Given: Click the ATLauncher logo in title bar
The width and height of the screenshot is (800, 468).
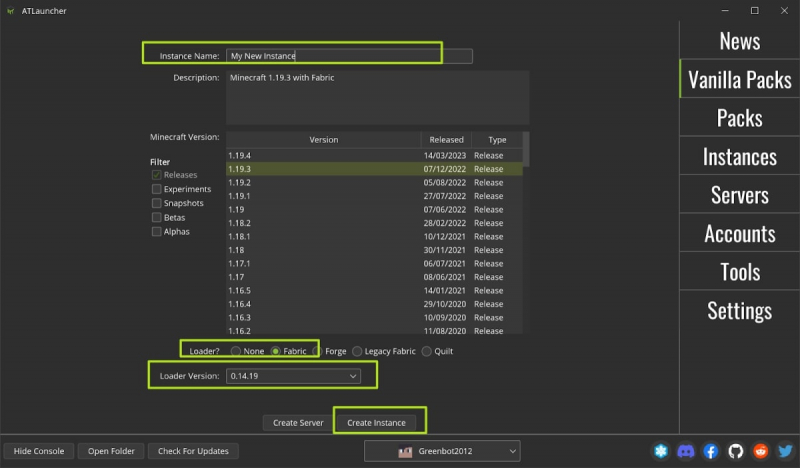Looking at the screenshot, I should coord(11,10).
